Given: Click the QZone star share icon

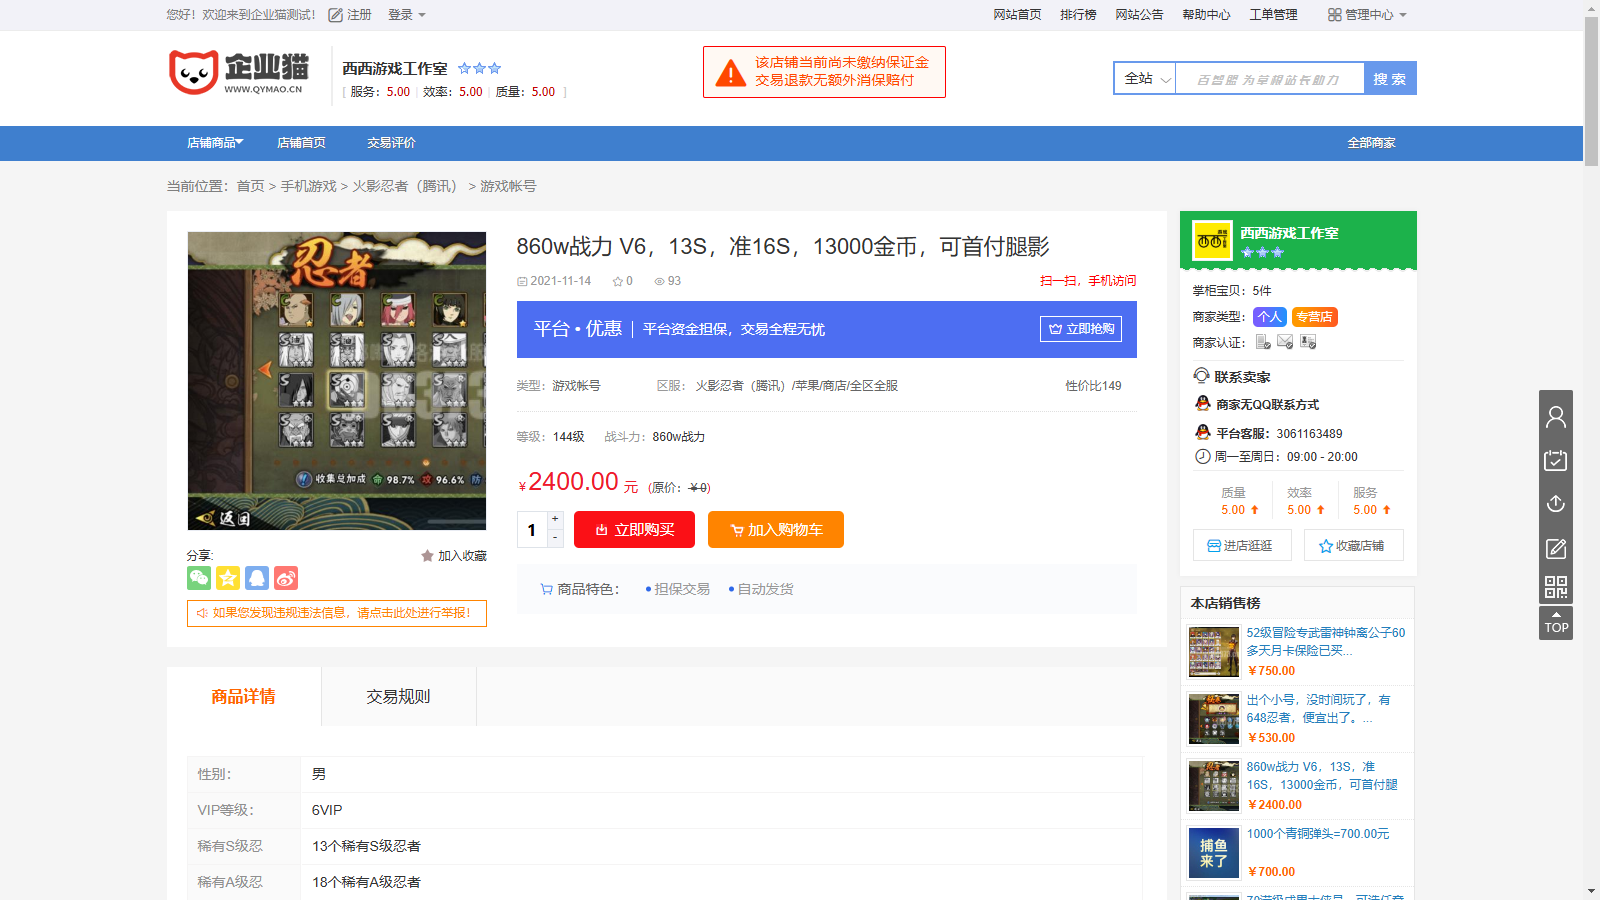Looking at the screenshot, I should [x=228, y=578].
